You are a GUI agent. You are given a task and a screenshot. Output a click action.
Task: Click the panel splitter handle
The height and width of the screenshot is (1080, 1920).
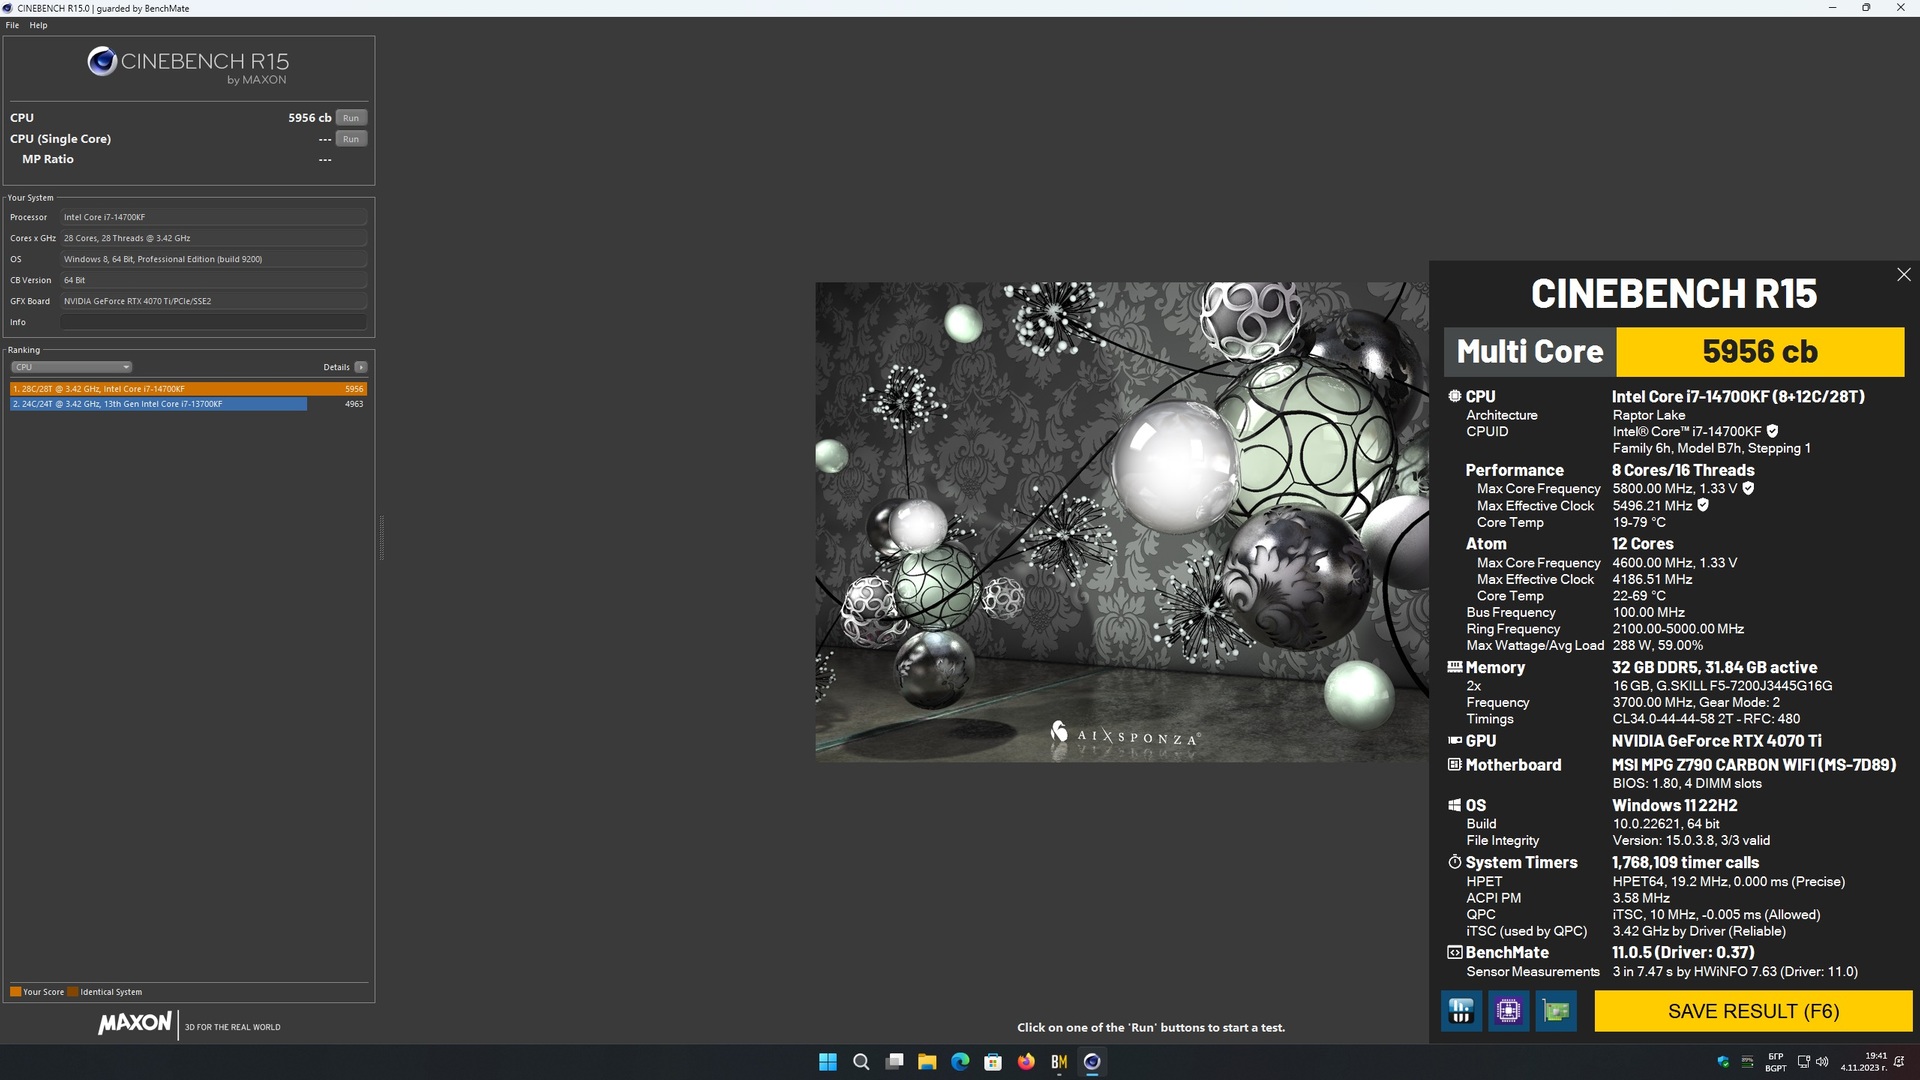(x=381, y=538)
